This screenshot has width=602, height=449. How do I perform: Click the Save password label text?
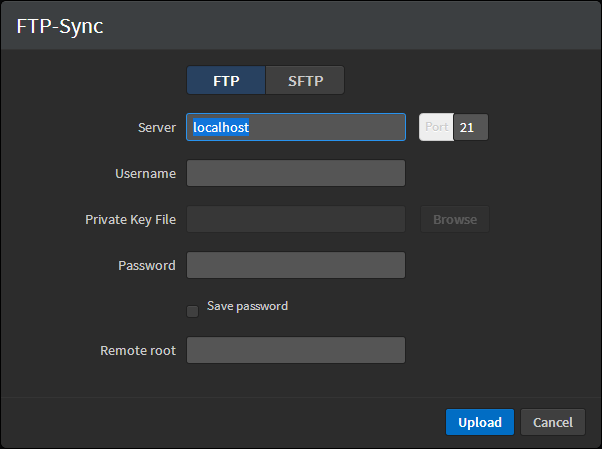pyautogui.click(x=247, y=306)
